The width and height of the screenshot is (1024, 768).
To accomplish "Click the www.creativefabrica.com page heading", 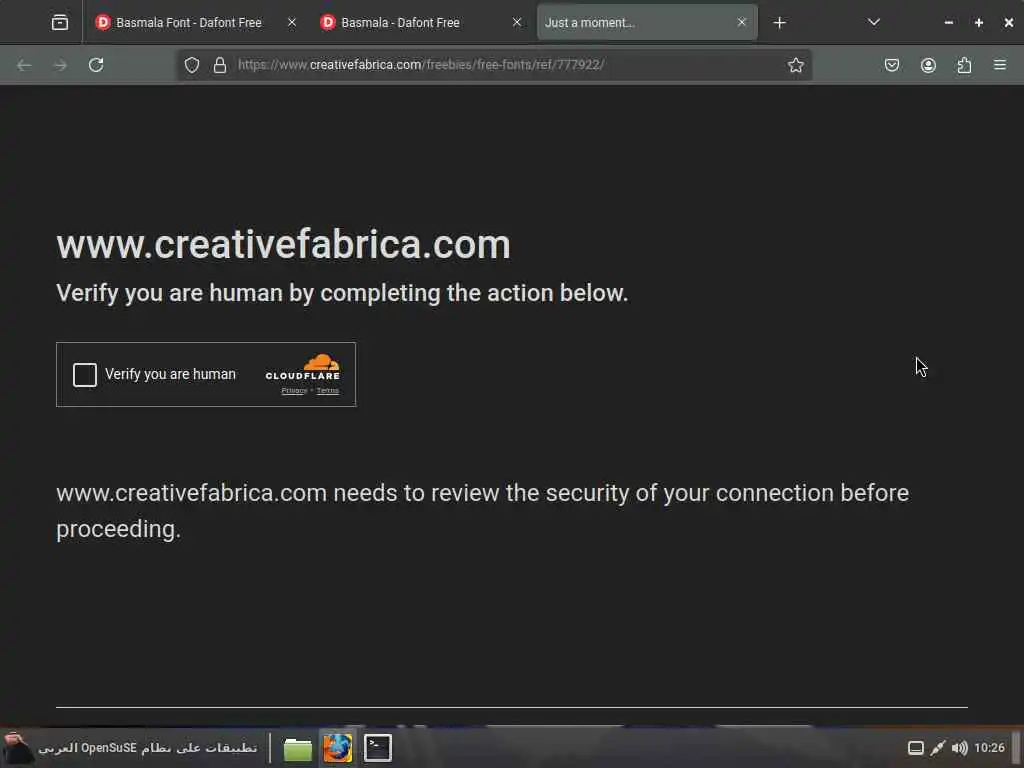I will (283, 245).
